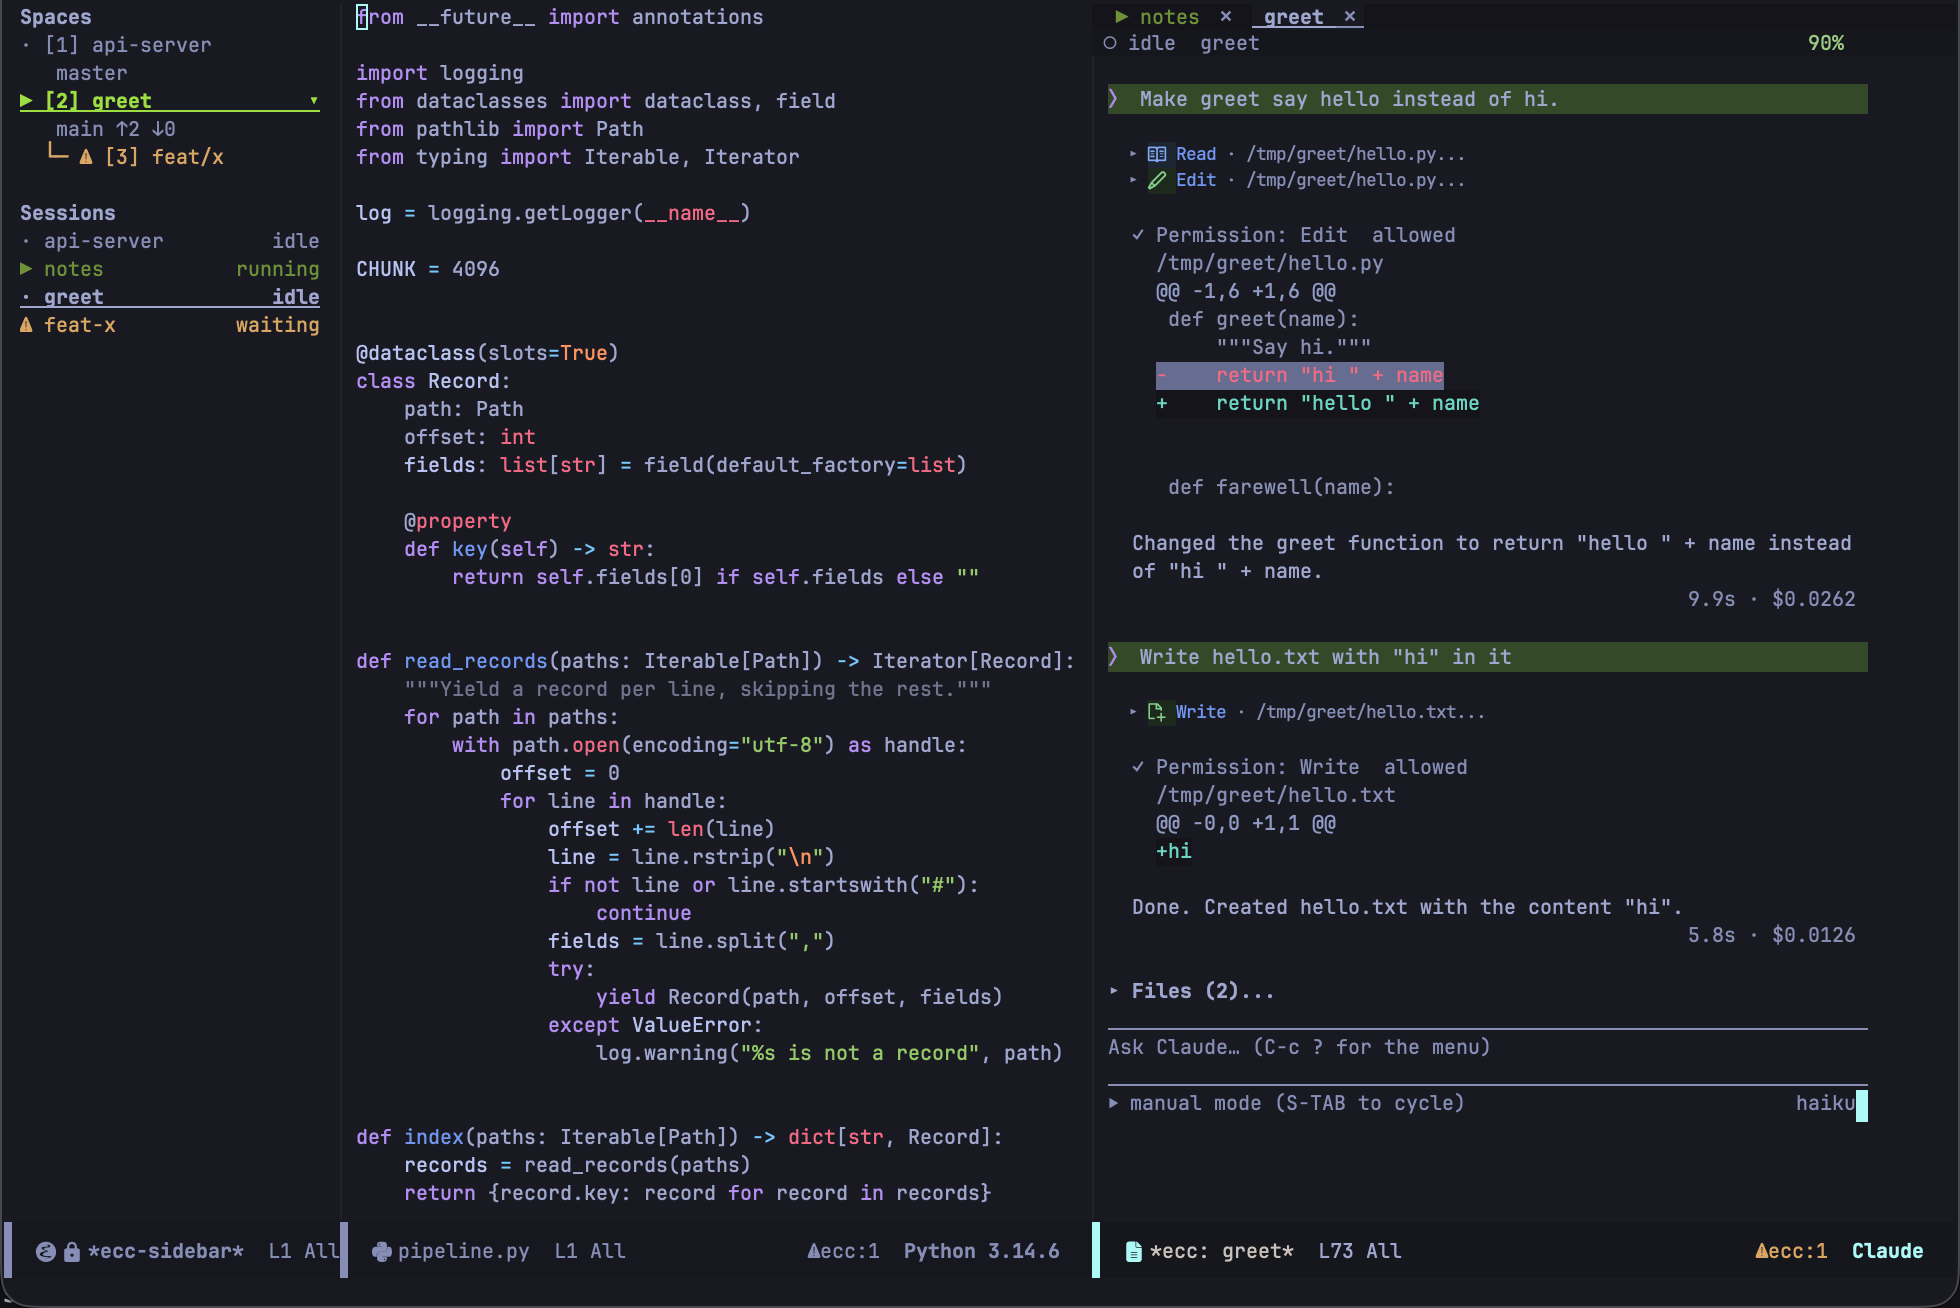Click the master branch label
The image size is (1960, 1308).
tap(92, 73)
